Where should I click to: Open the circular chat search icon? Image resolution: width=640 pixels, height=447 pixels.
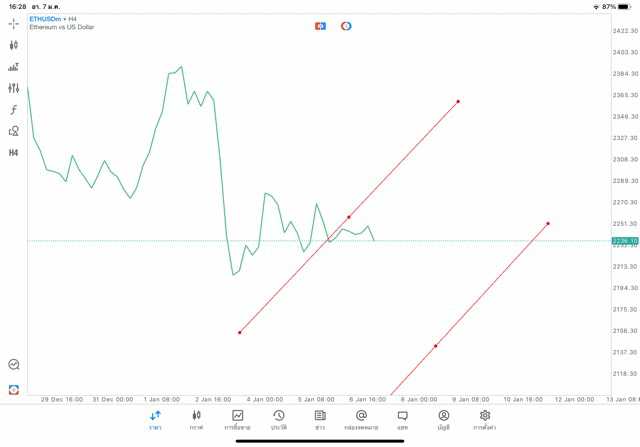pyautogui.click(x=14, y=365)
